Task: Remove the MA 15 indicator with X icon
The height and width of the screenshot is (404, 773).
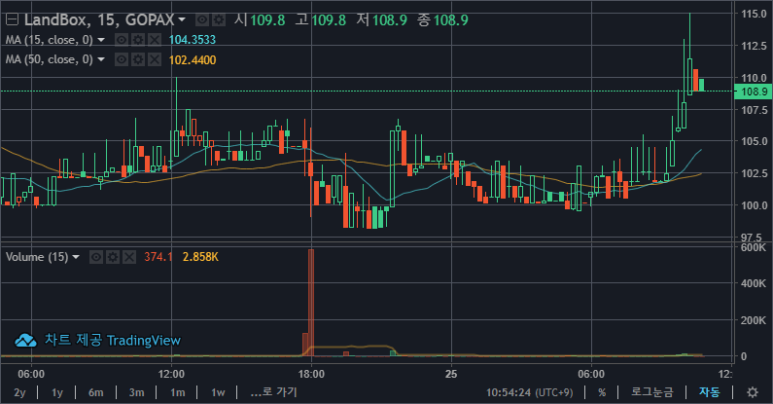Action: (153, 39)
